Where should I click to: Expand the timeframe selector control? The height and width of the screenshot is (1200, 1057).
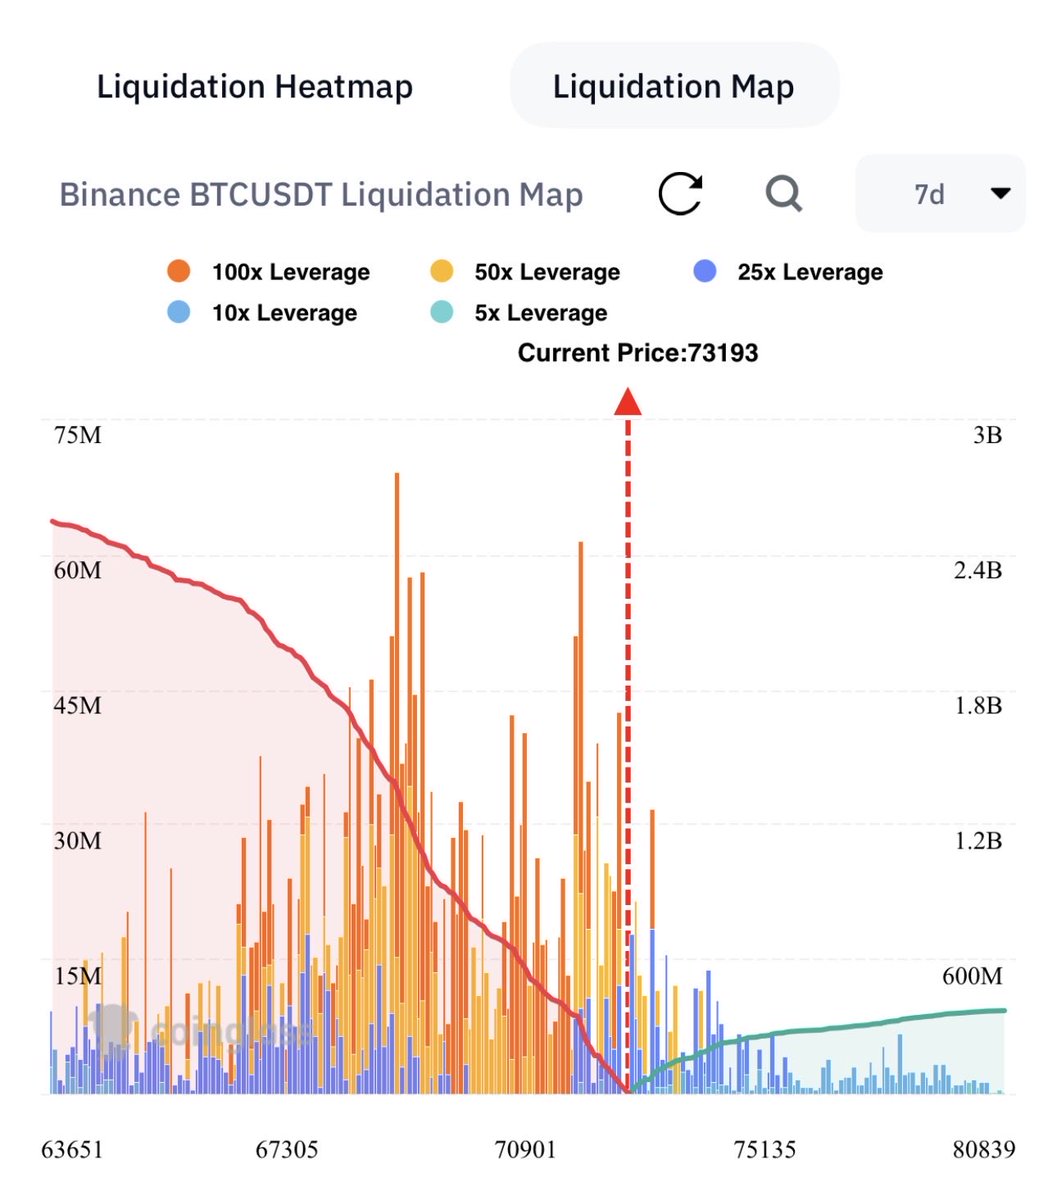coord(938,194)
